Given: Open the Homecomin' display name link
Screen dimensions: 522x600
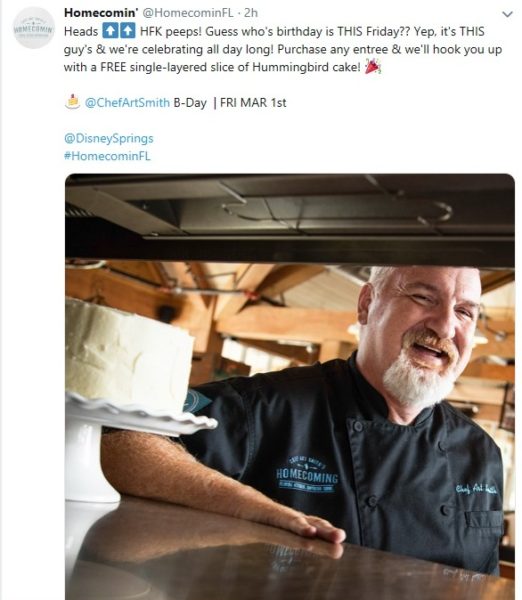Looking at the screenshot, I should 101,13.
